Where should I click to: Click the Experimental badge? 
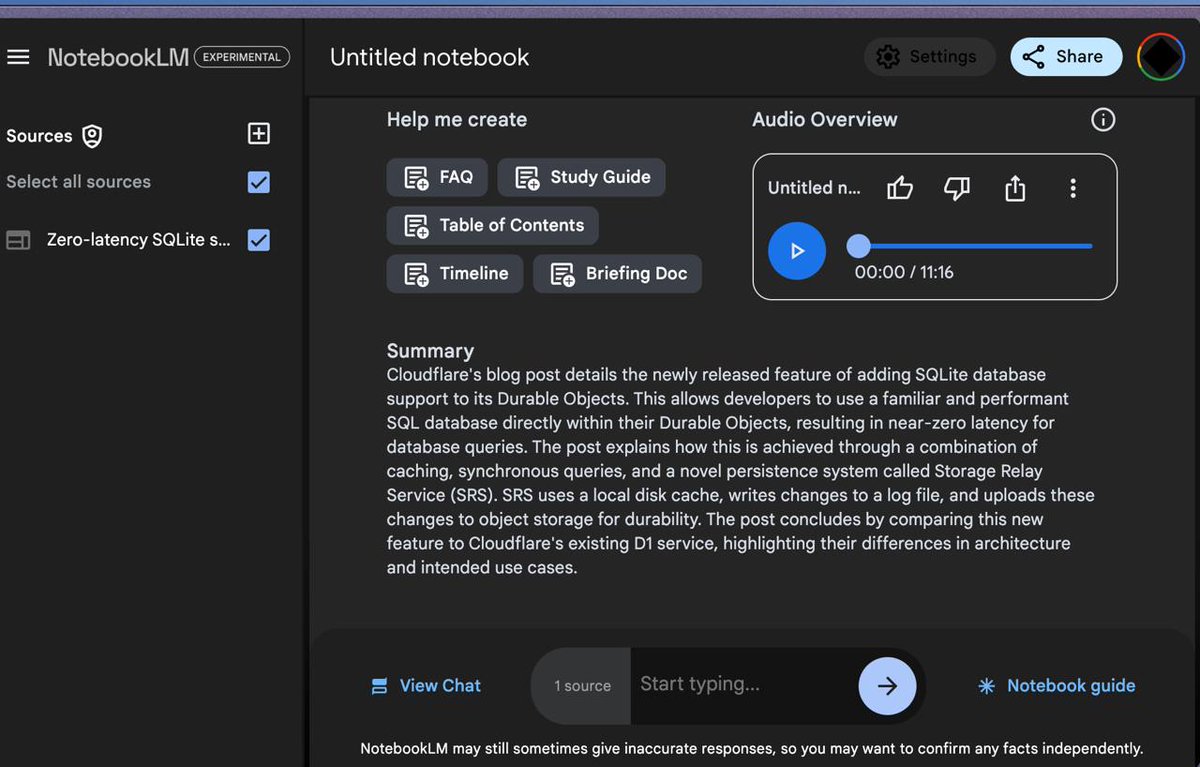[242, 57]
